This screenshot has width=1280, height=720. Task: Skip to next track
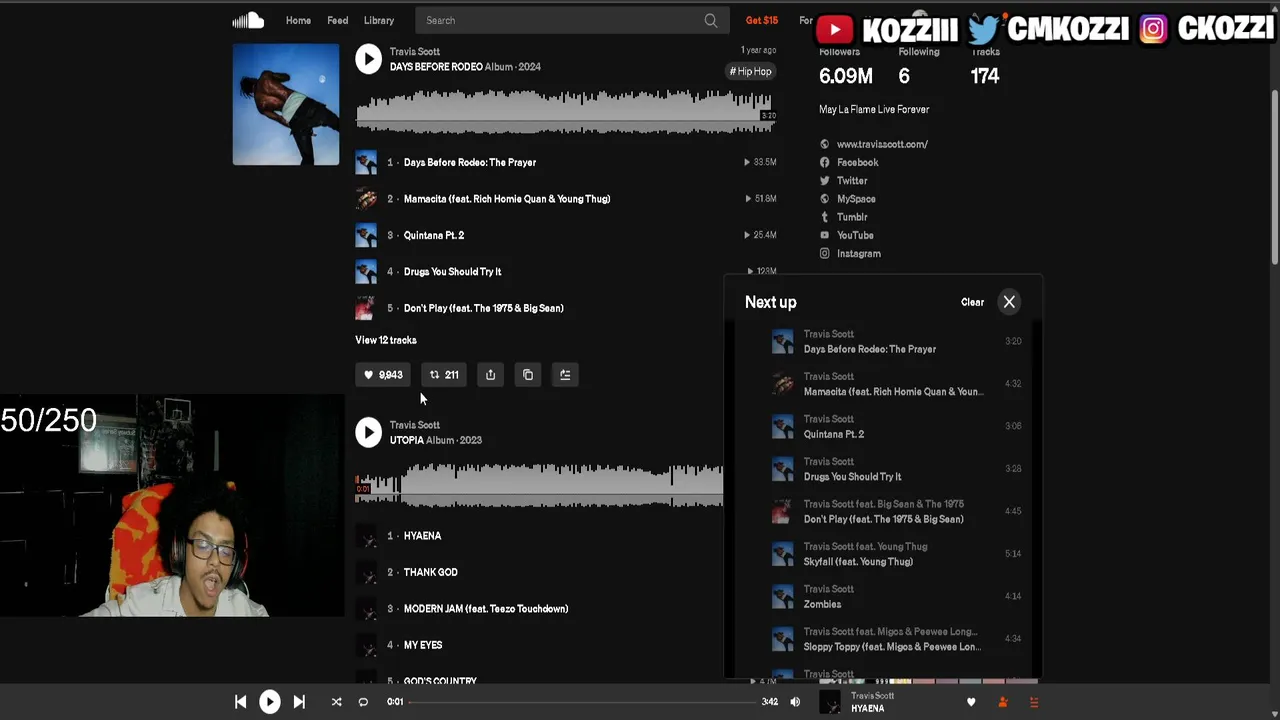coord(299,702)
